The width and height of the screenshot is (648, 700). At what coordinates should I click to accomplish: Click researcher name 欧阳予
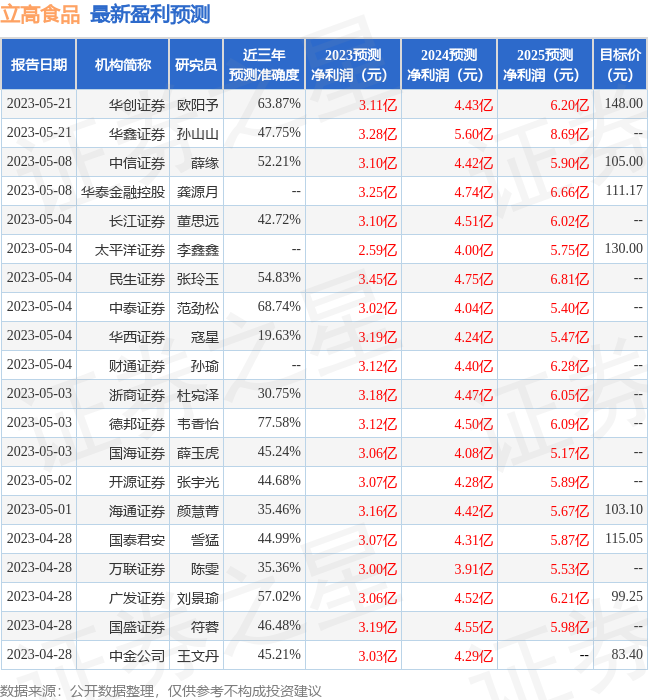pos(198,105)
